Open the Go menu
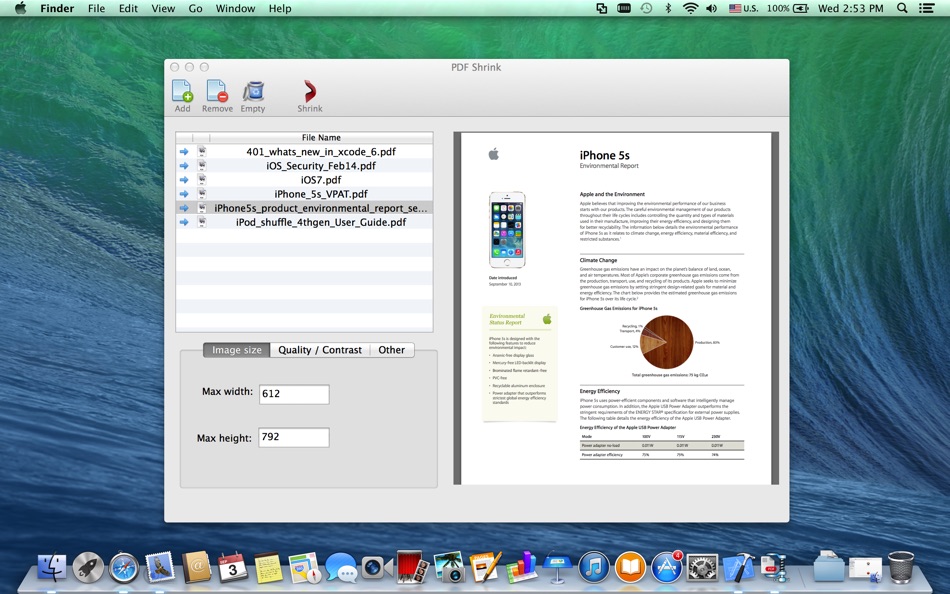 click(x=195, y=8)
